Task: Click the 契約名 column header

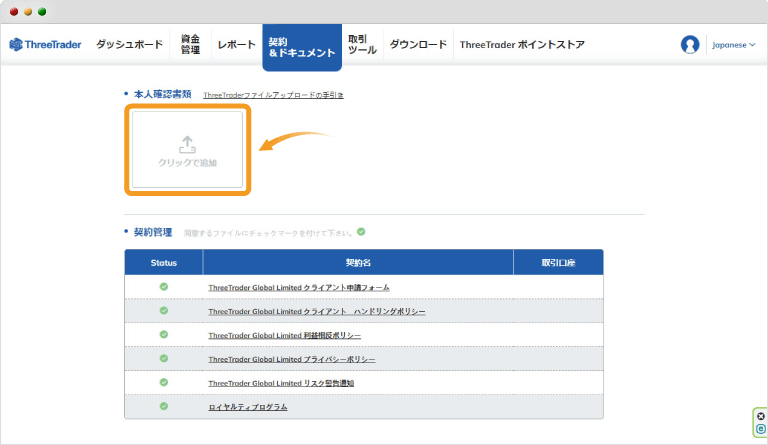Action: coord(358,262)
